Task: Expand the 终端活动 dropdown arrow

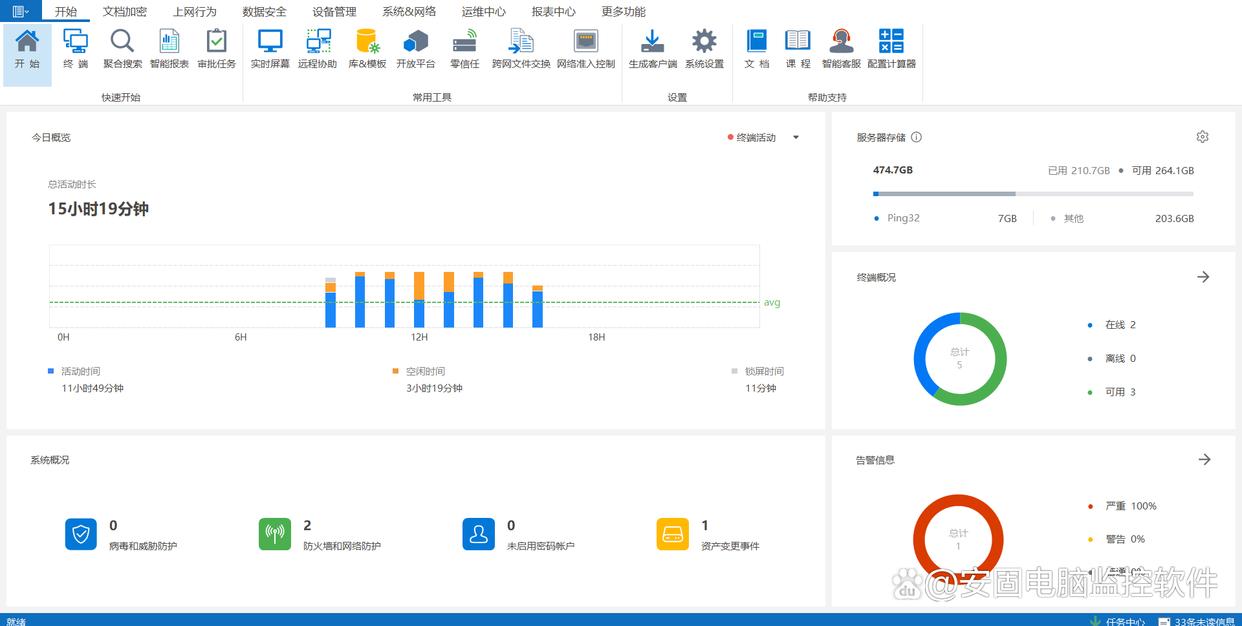Action: pos(796,138)
